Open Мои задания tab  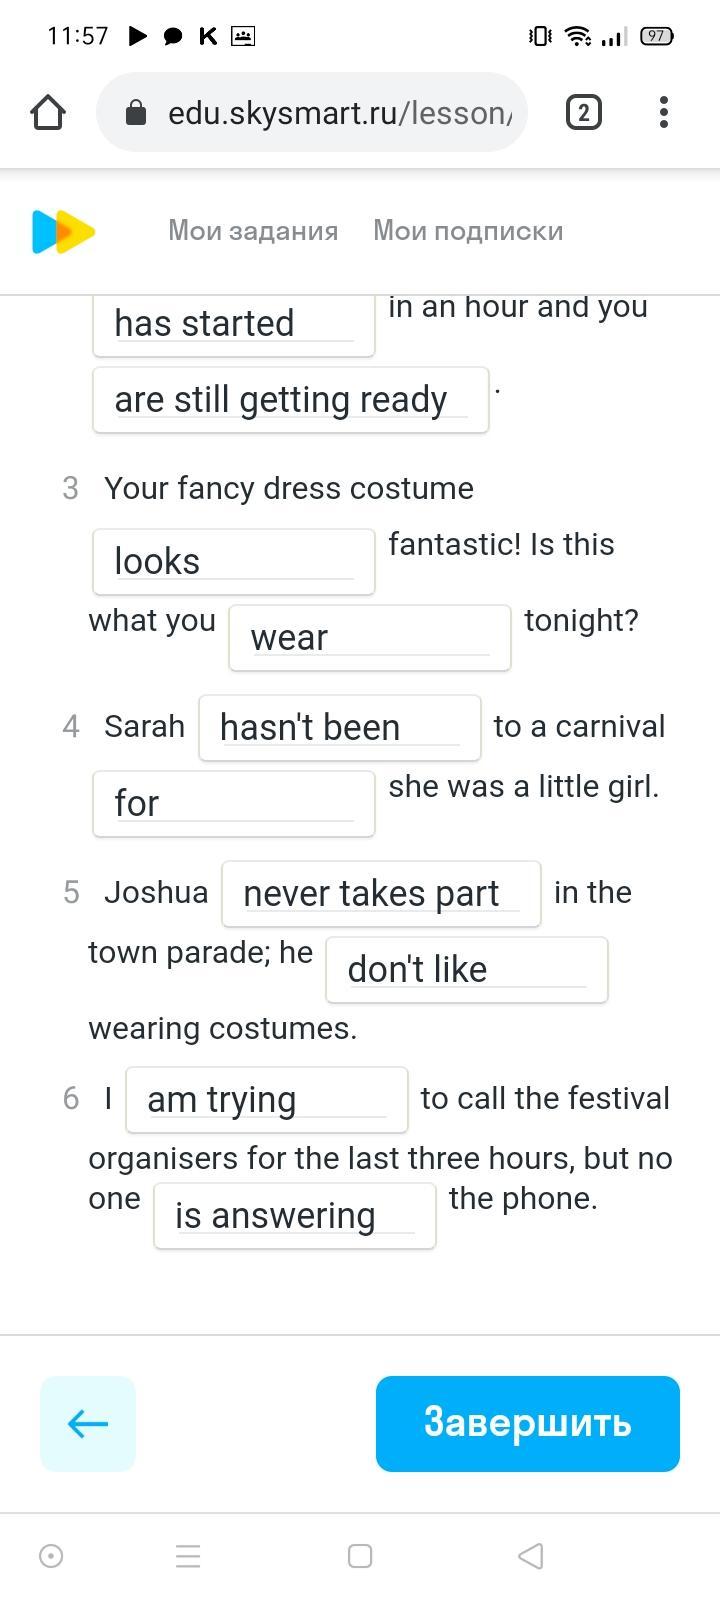point(253,231)
